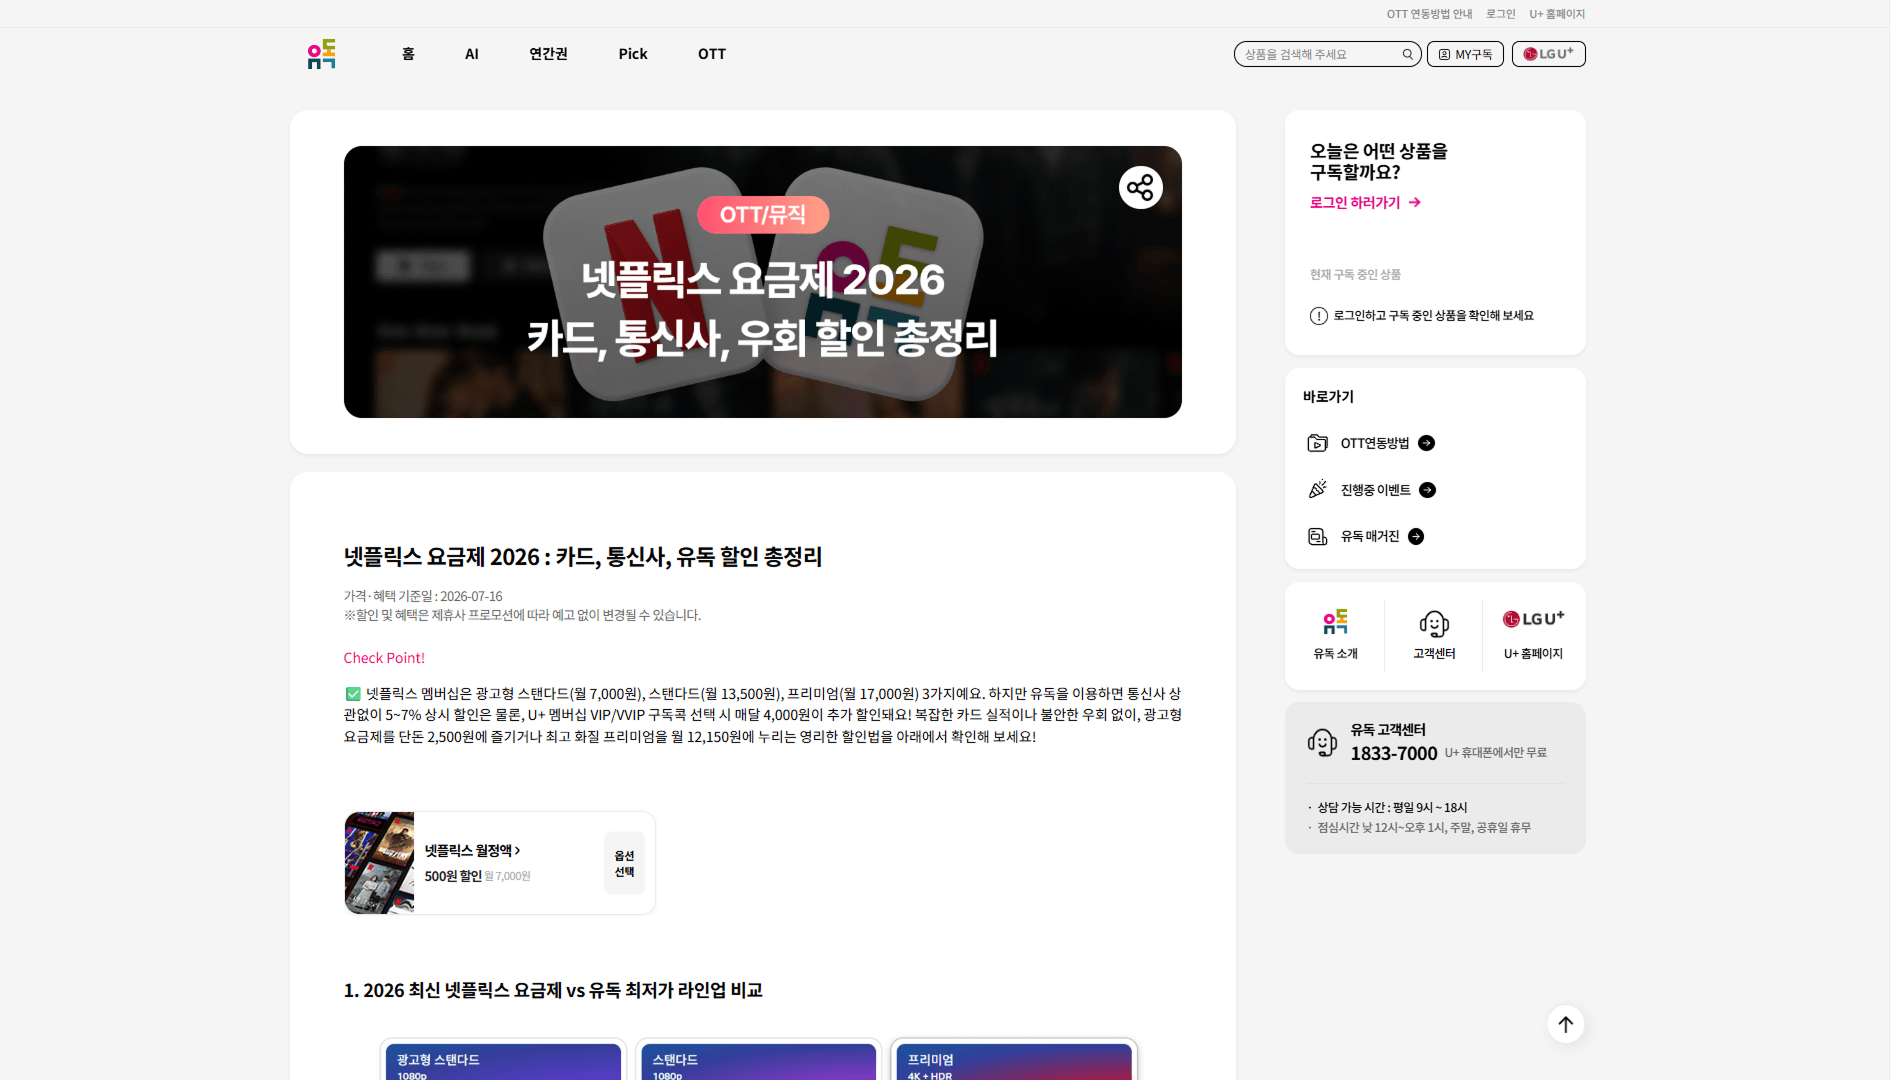The width and height of the screenshot is (1890, 1080).
Task: Click the 유독 logo in header
Action: (x=321, y=54)
